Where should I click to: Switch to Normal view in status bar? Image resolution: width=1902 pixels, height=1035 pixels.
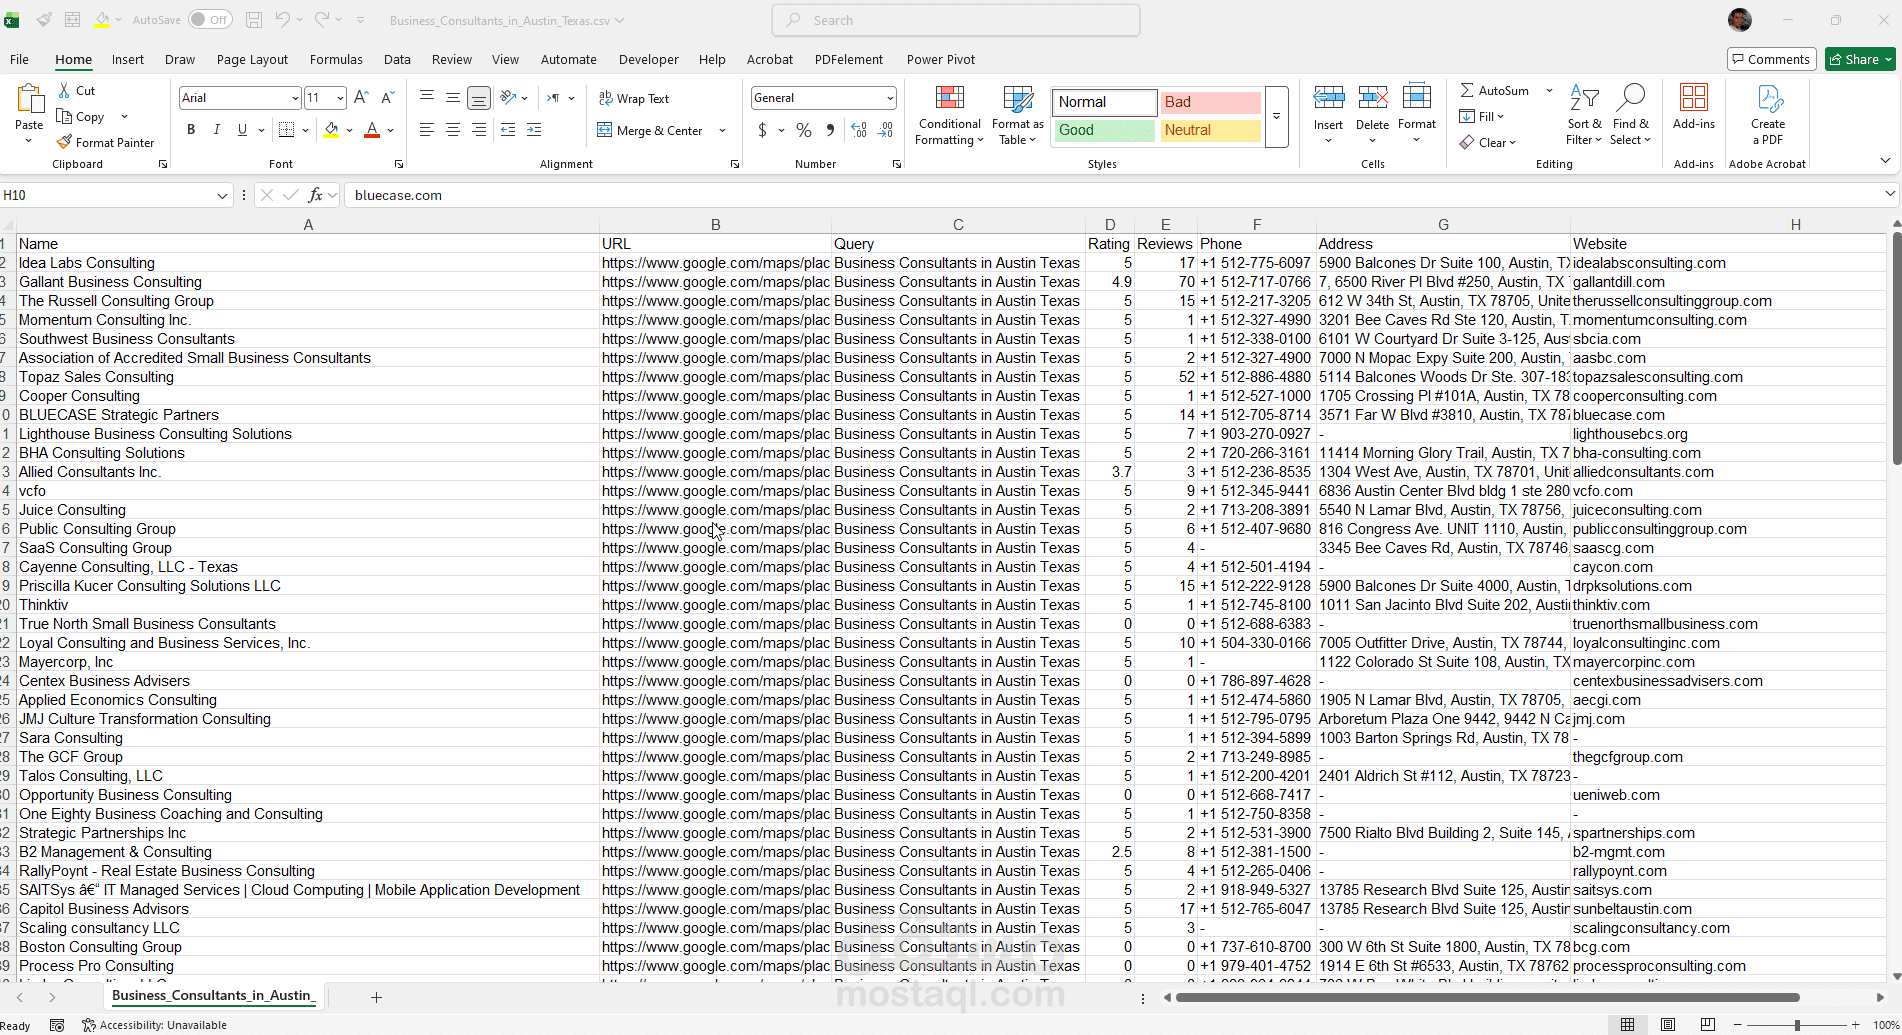pos(1628,1025)
